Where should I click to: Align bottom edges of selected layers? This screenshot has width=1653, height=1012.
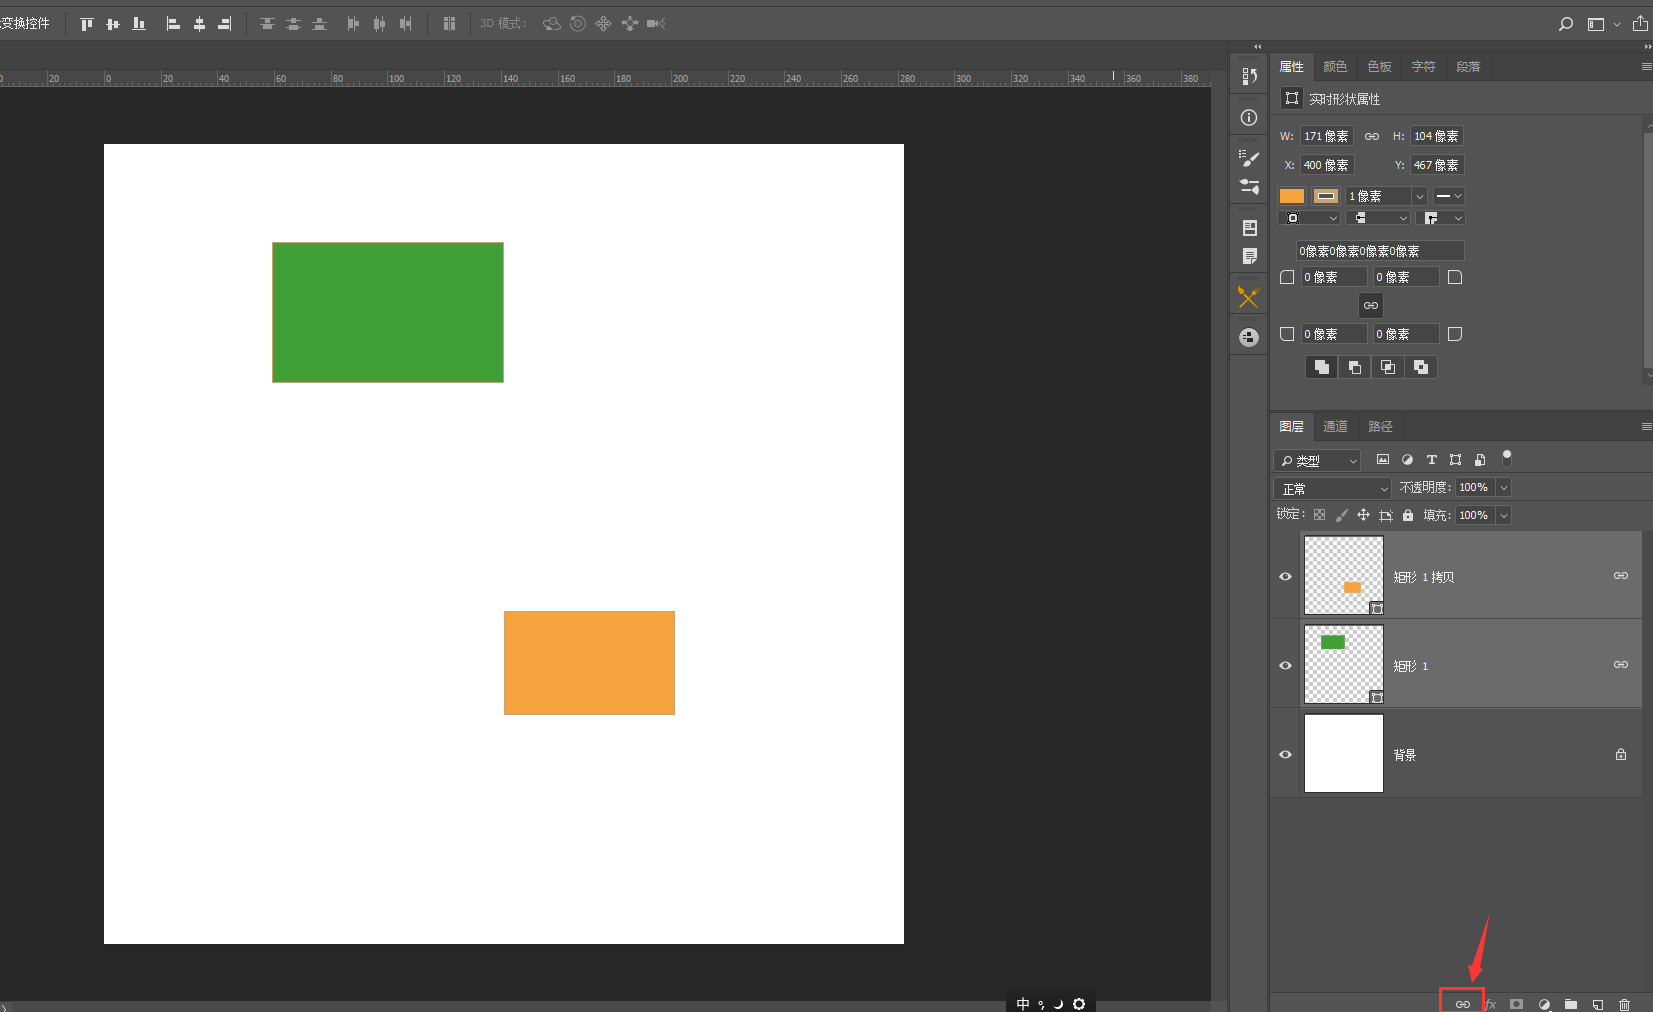pos(139,24)
